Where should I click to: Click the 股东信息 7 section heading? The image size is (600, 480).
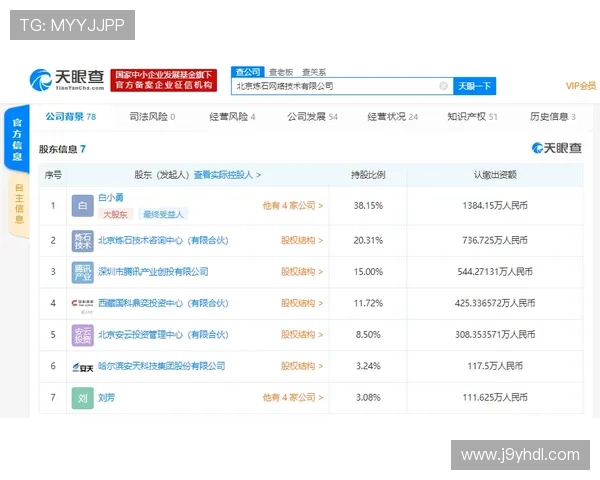[62, 149]
